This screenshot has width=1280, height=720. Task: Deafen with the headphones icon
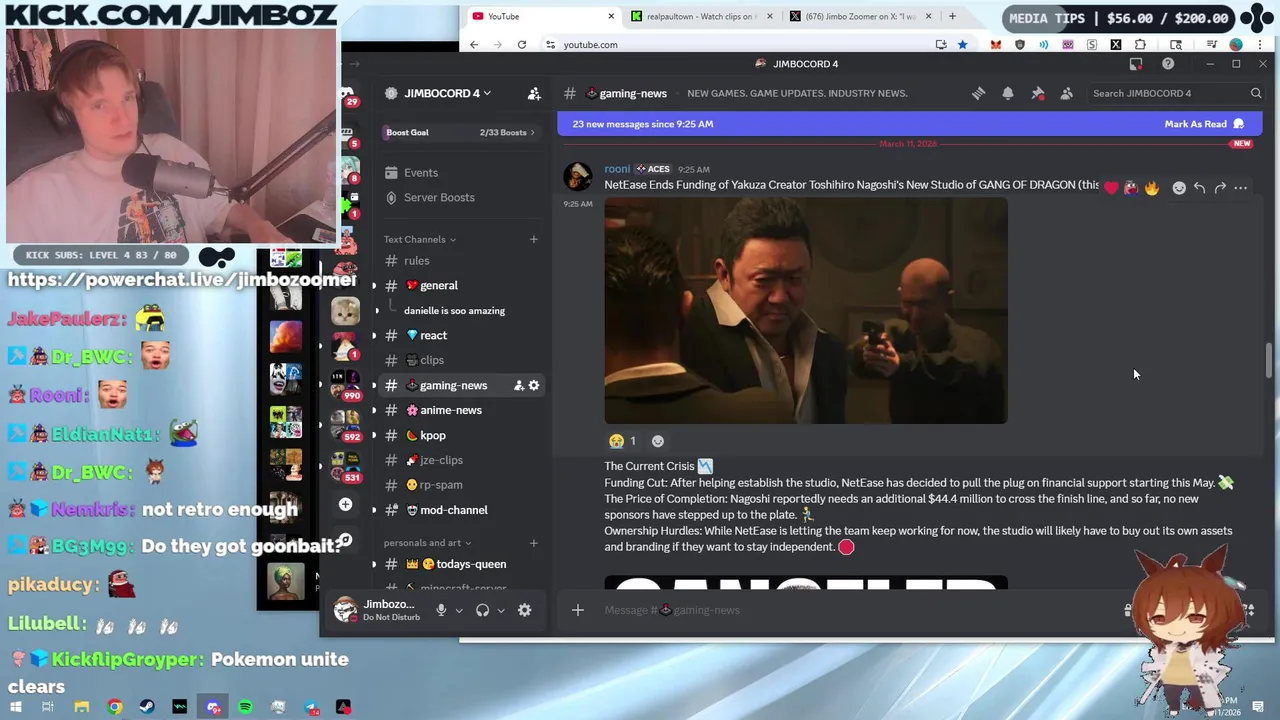483,610
